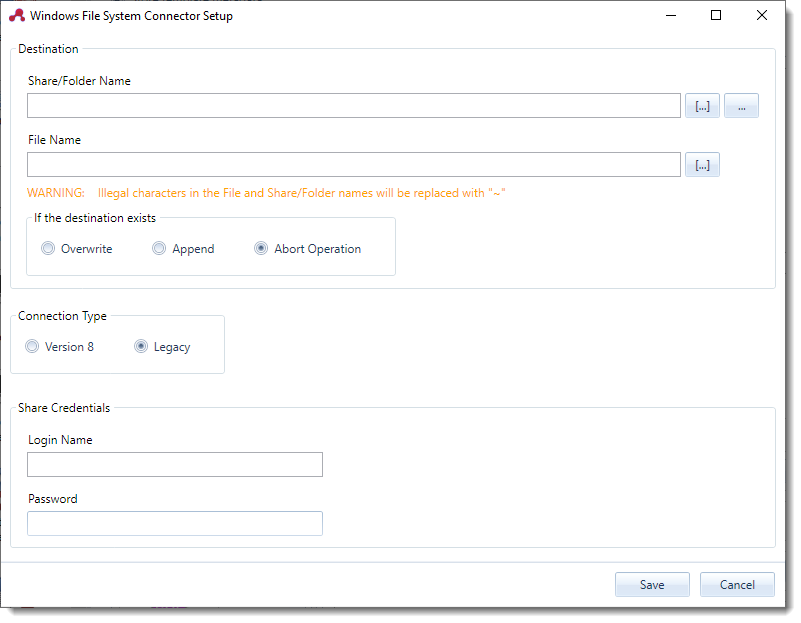Viewport: 801px width, 623px height.
Task: Click the Share/Folder Name text field
Action: click(x=353, y=106)
